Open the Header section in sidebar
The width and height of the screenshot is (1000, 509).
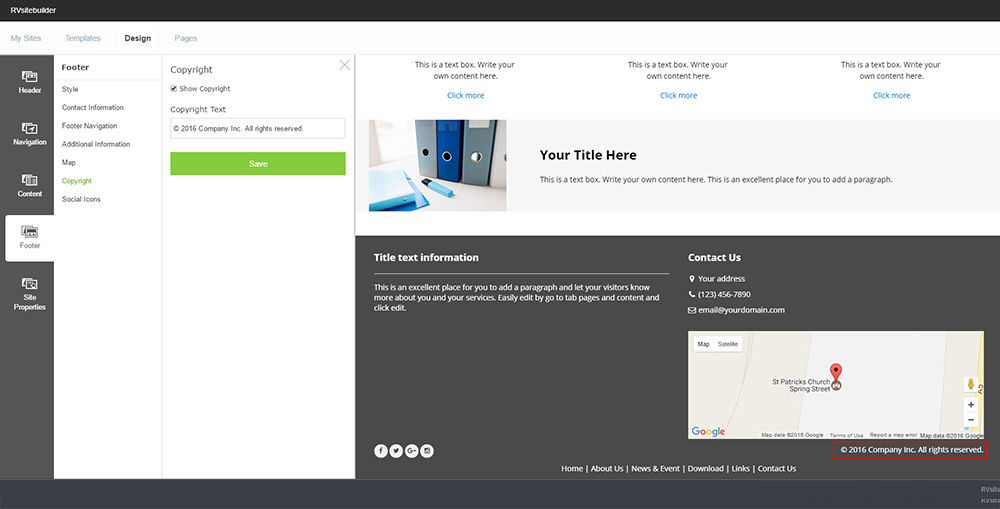click(x=29, y=82)
